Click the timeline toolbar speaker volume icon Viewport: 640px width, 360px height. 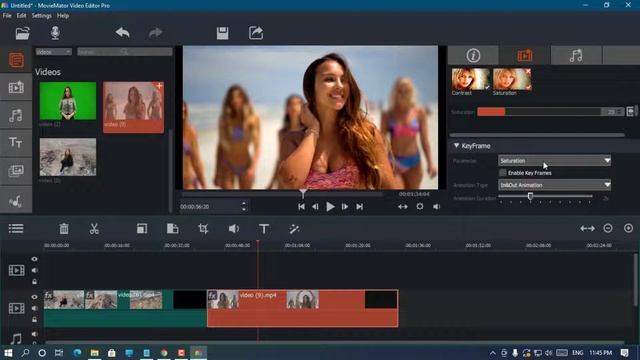coord(233,229)
